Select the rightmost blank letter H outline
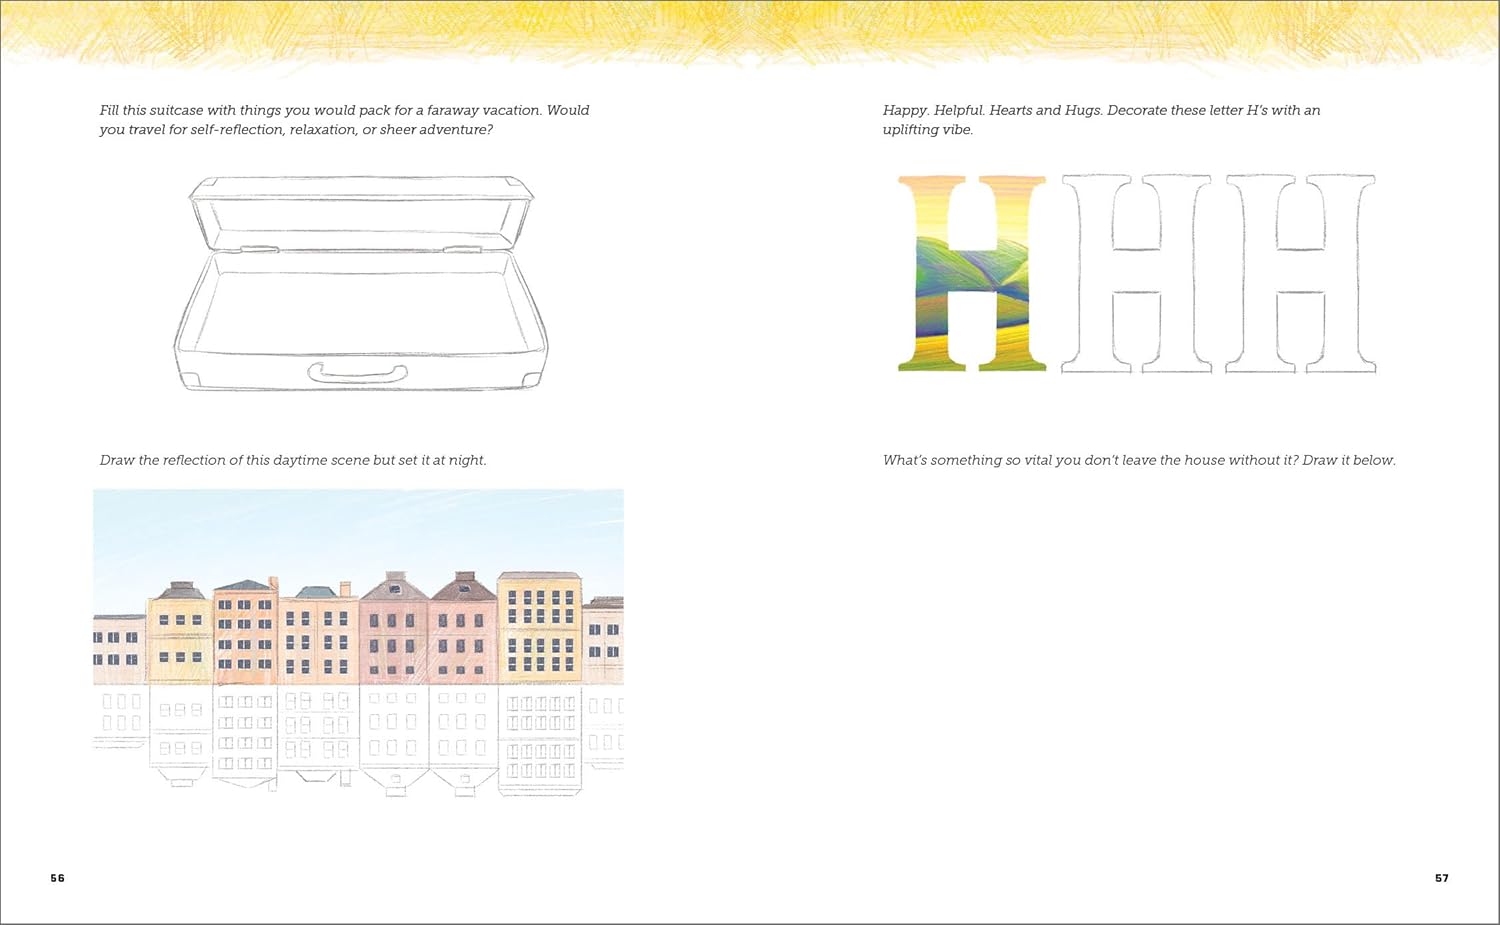1500x925 pixels. point(1300,273)
